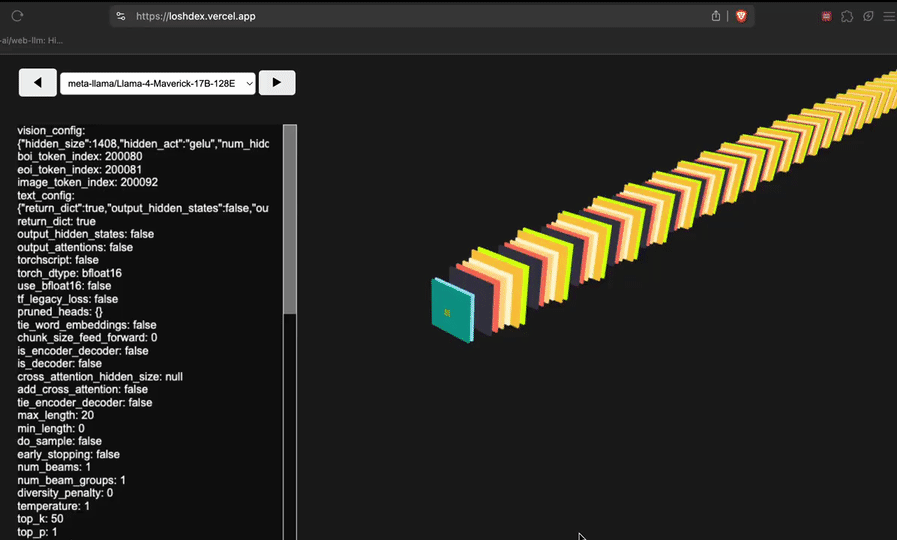Reload the page with the refresh icon
This screenshot has height=540, width=897.
tap(17, 16)
